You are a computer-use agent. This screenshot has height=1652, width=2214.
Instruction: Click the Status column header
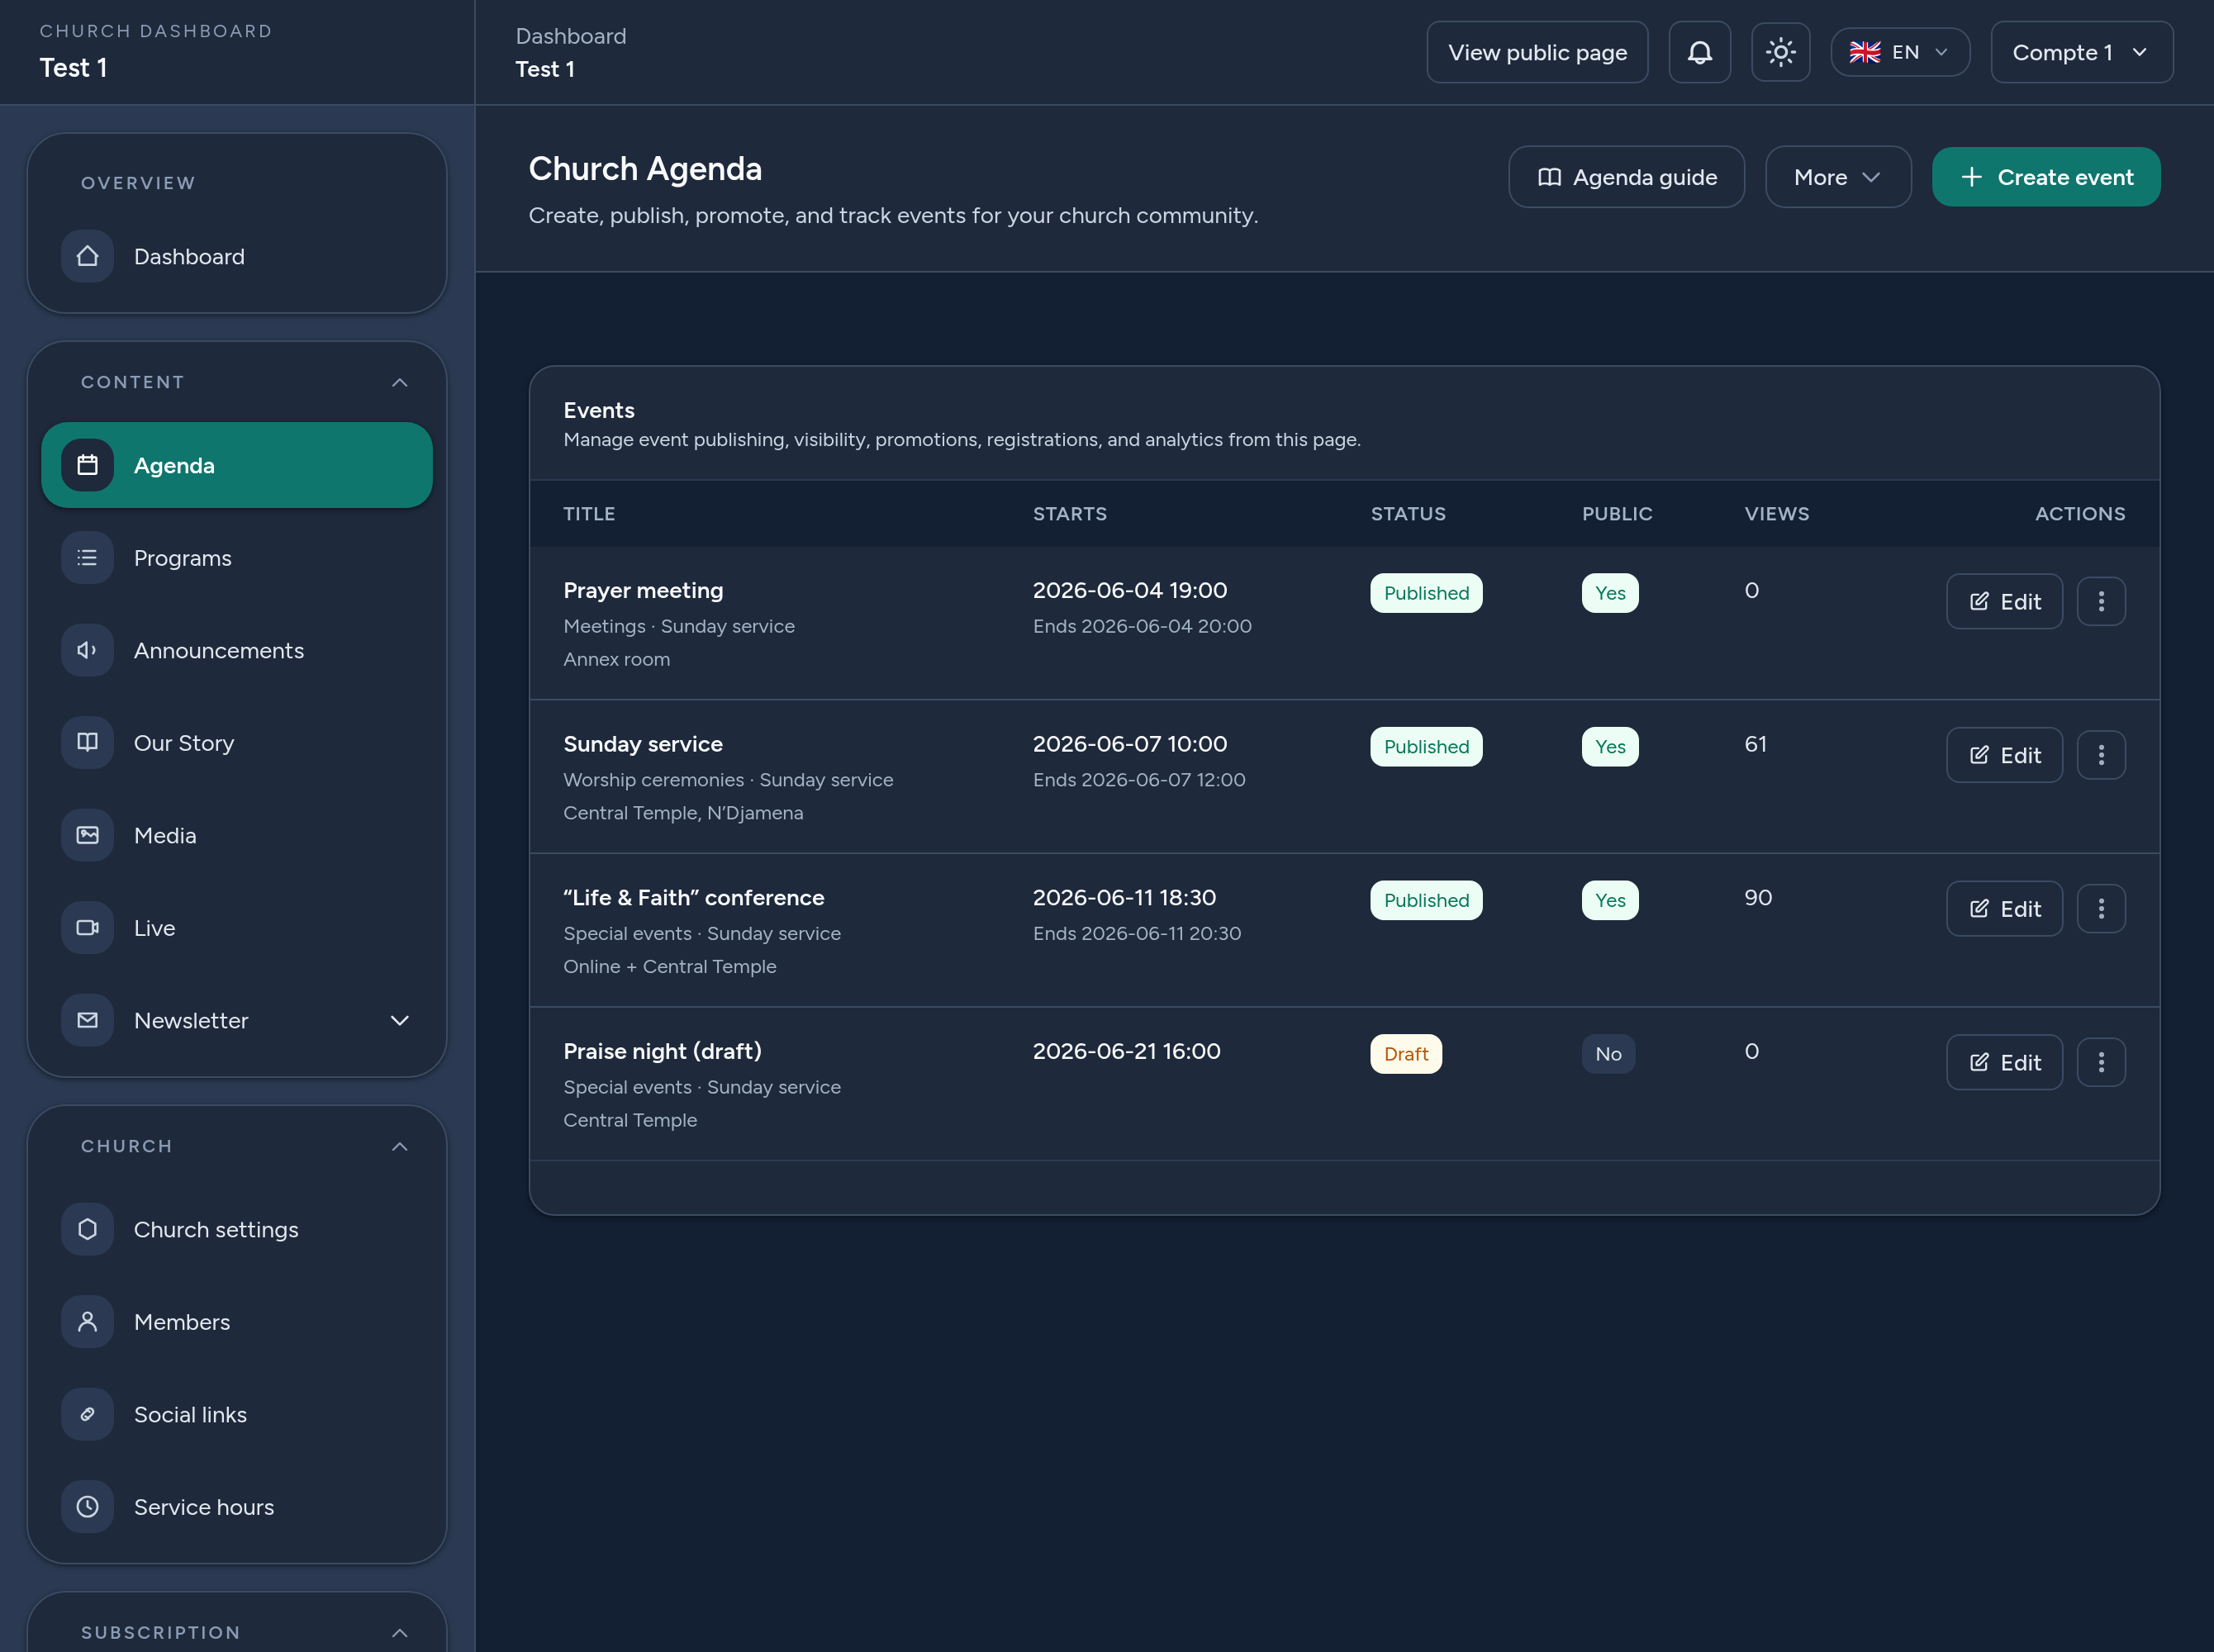(1408, 513)
